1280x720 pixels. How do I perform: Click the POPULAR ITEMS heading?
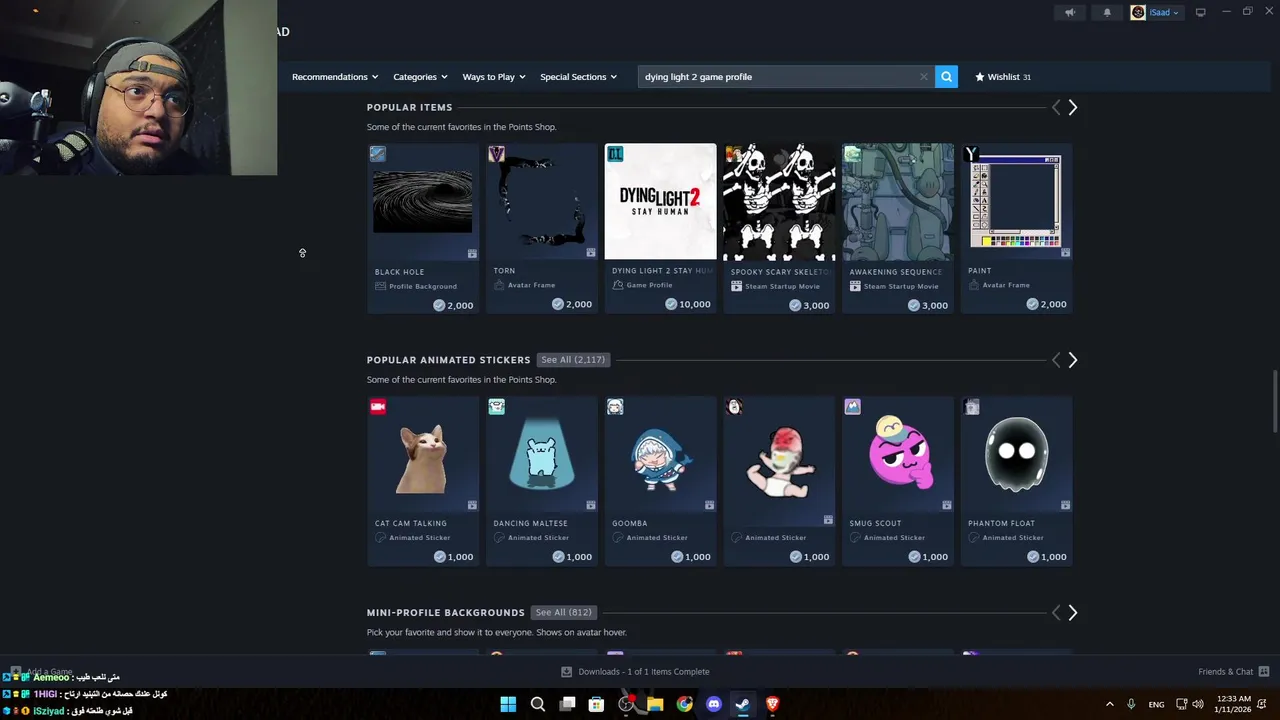pos(409,107)
